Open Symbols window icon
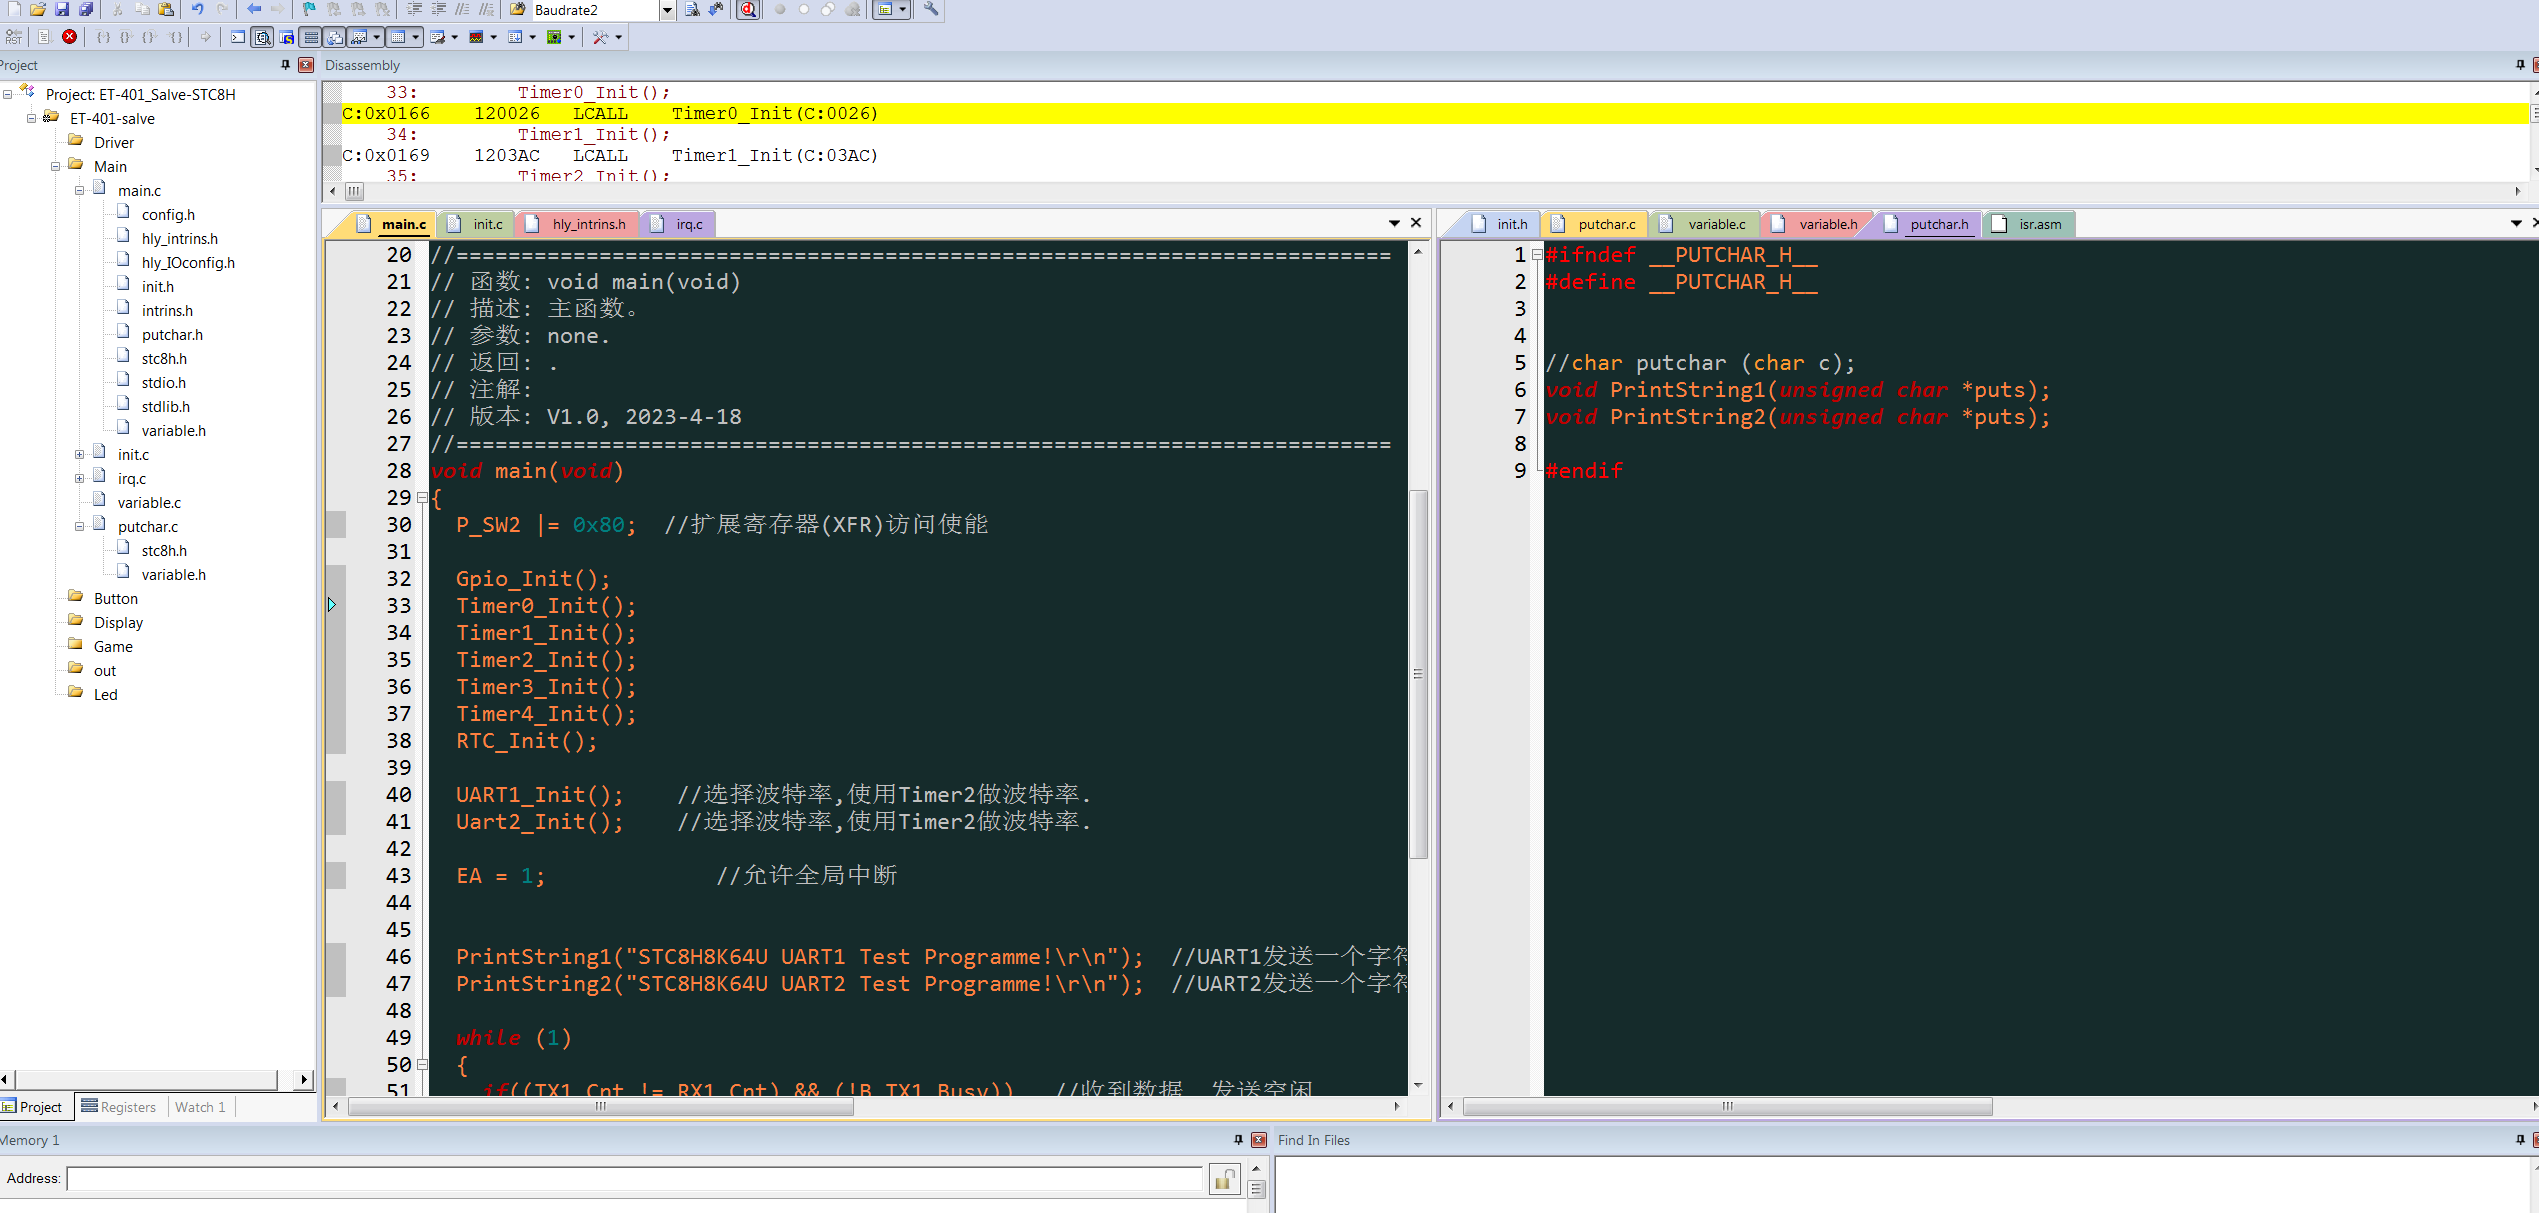The height and width of the screenshot is (1213, 2539). point(287,37)
